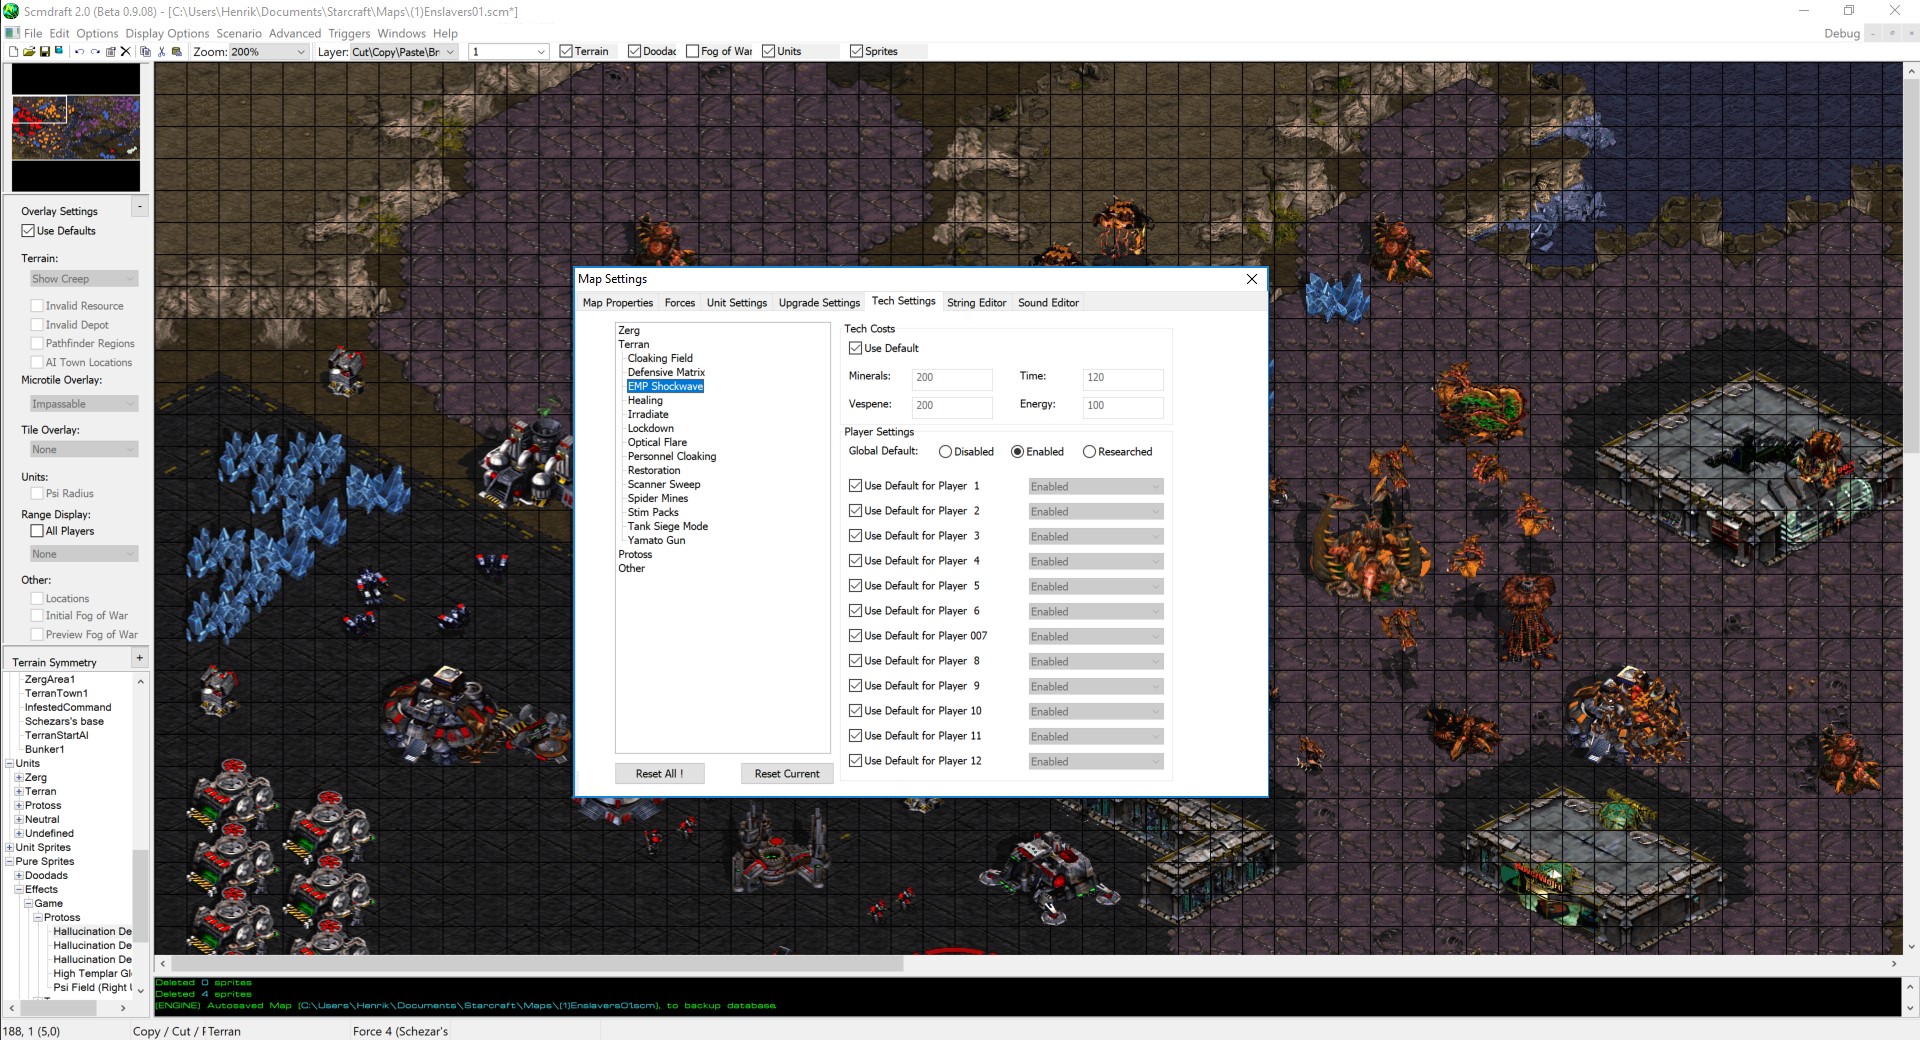Screen dimensions: 1920x1040
Task: Toggle the Sprites visibility checkbox
Action: point(856,51)
